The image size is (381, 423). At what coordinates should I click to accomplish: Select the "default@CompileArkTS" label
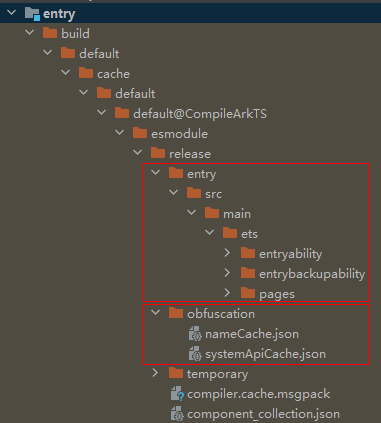[200, 114]
